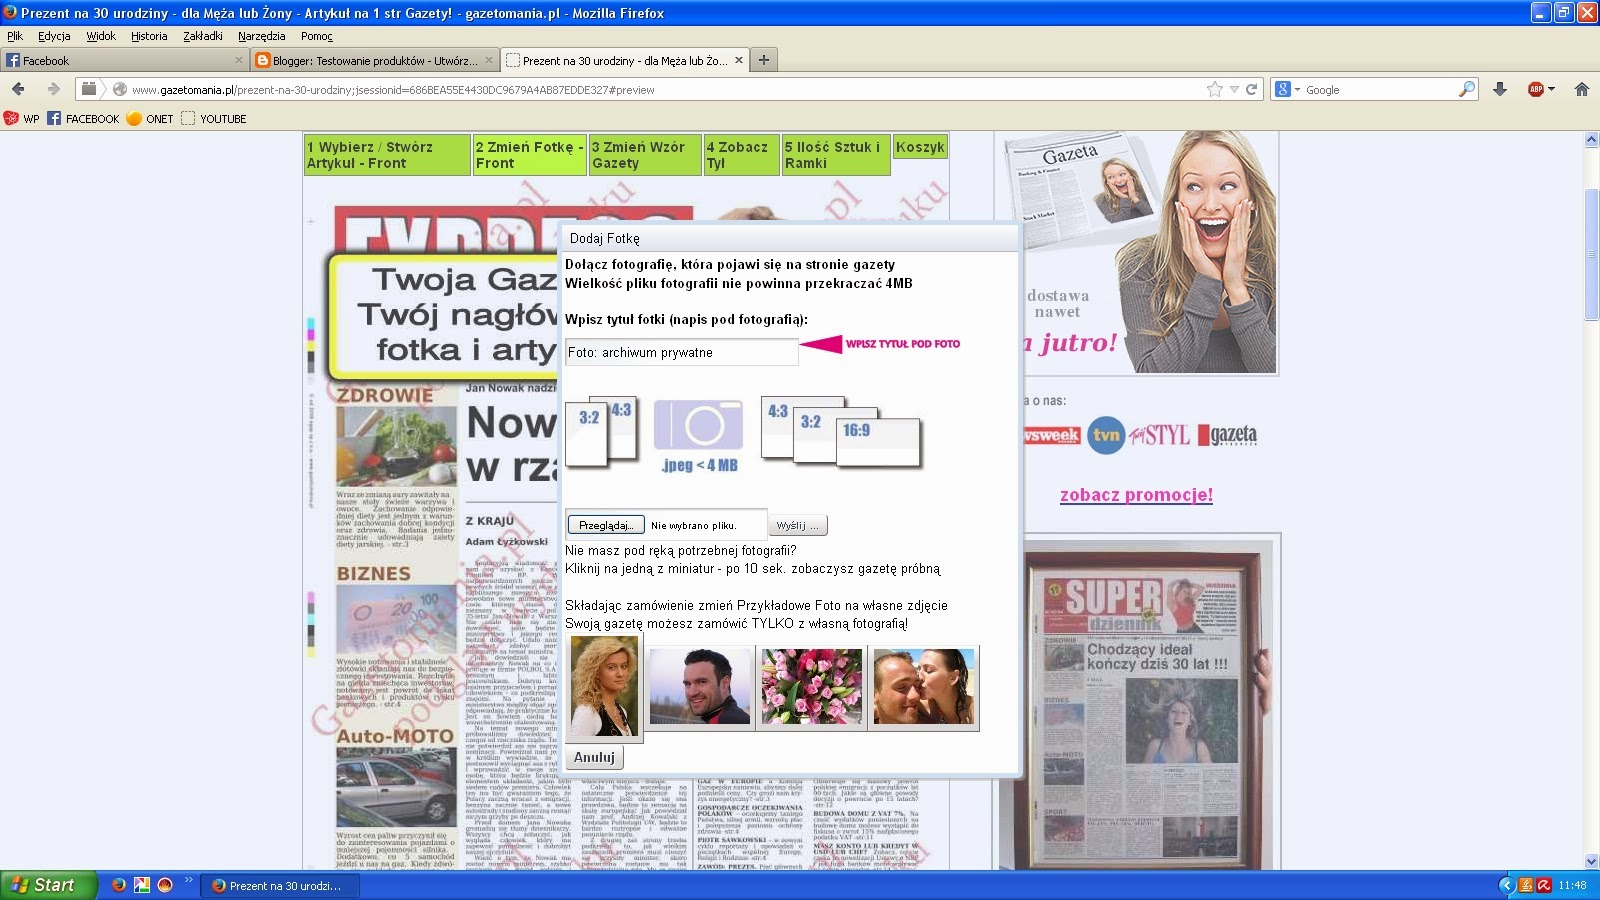Close the Prezent na 30 urodziny tab
The image size is (1600, 900).
(739, 60)
